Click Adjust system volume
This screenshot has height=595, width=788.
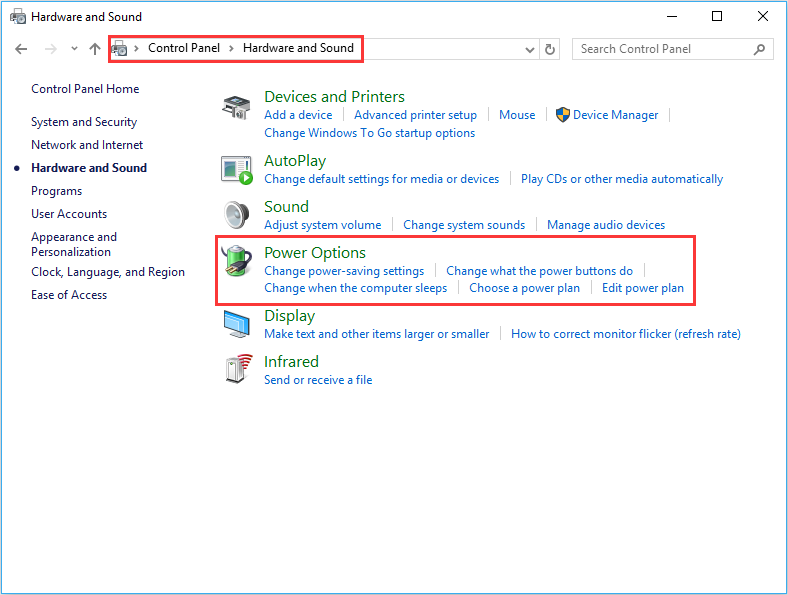[323, 225]
